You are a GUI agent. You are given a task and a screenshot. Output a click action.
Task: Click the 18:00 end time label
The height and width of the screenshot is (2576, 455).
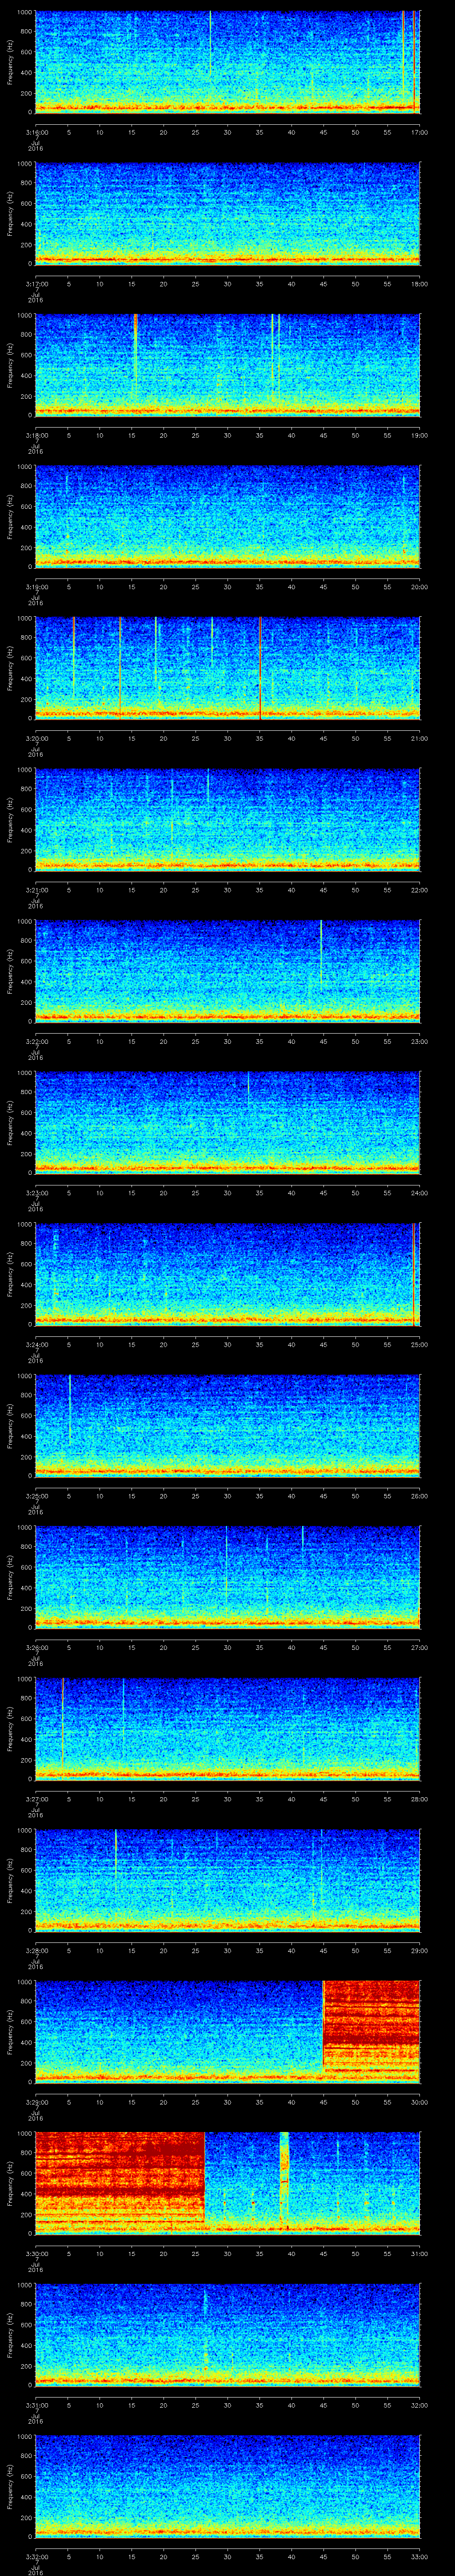pos(419,284)
